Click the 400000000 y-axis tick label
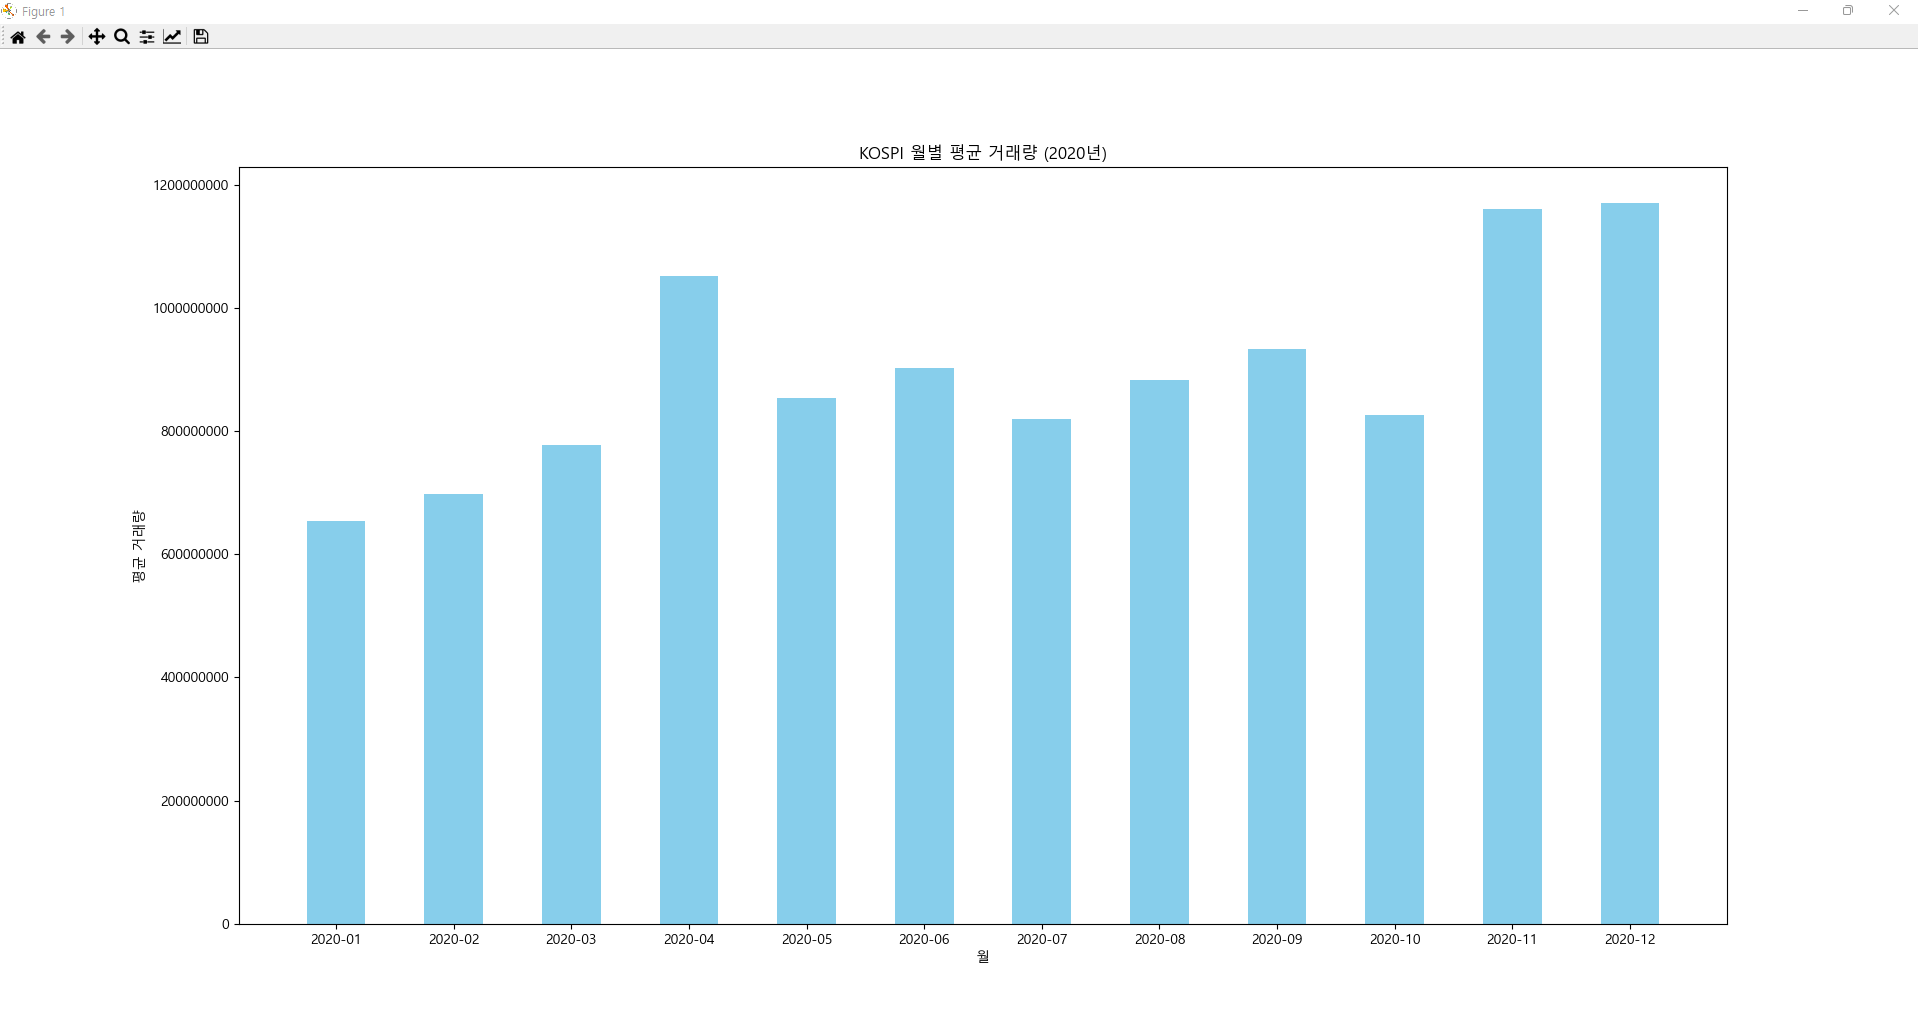 (x=195, y=677)
